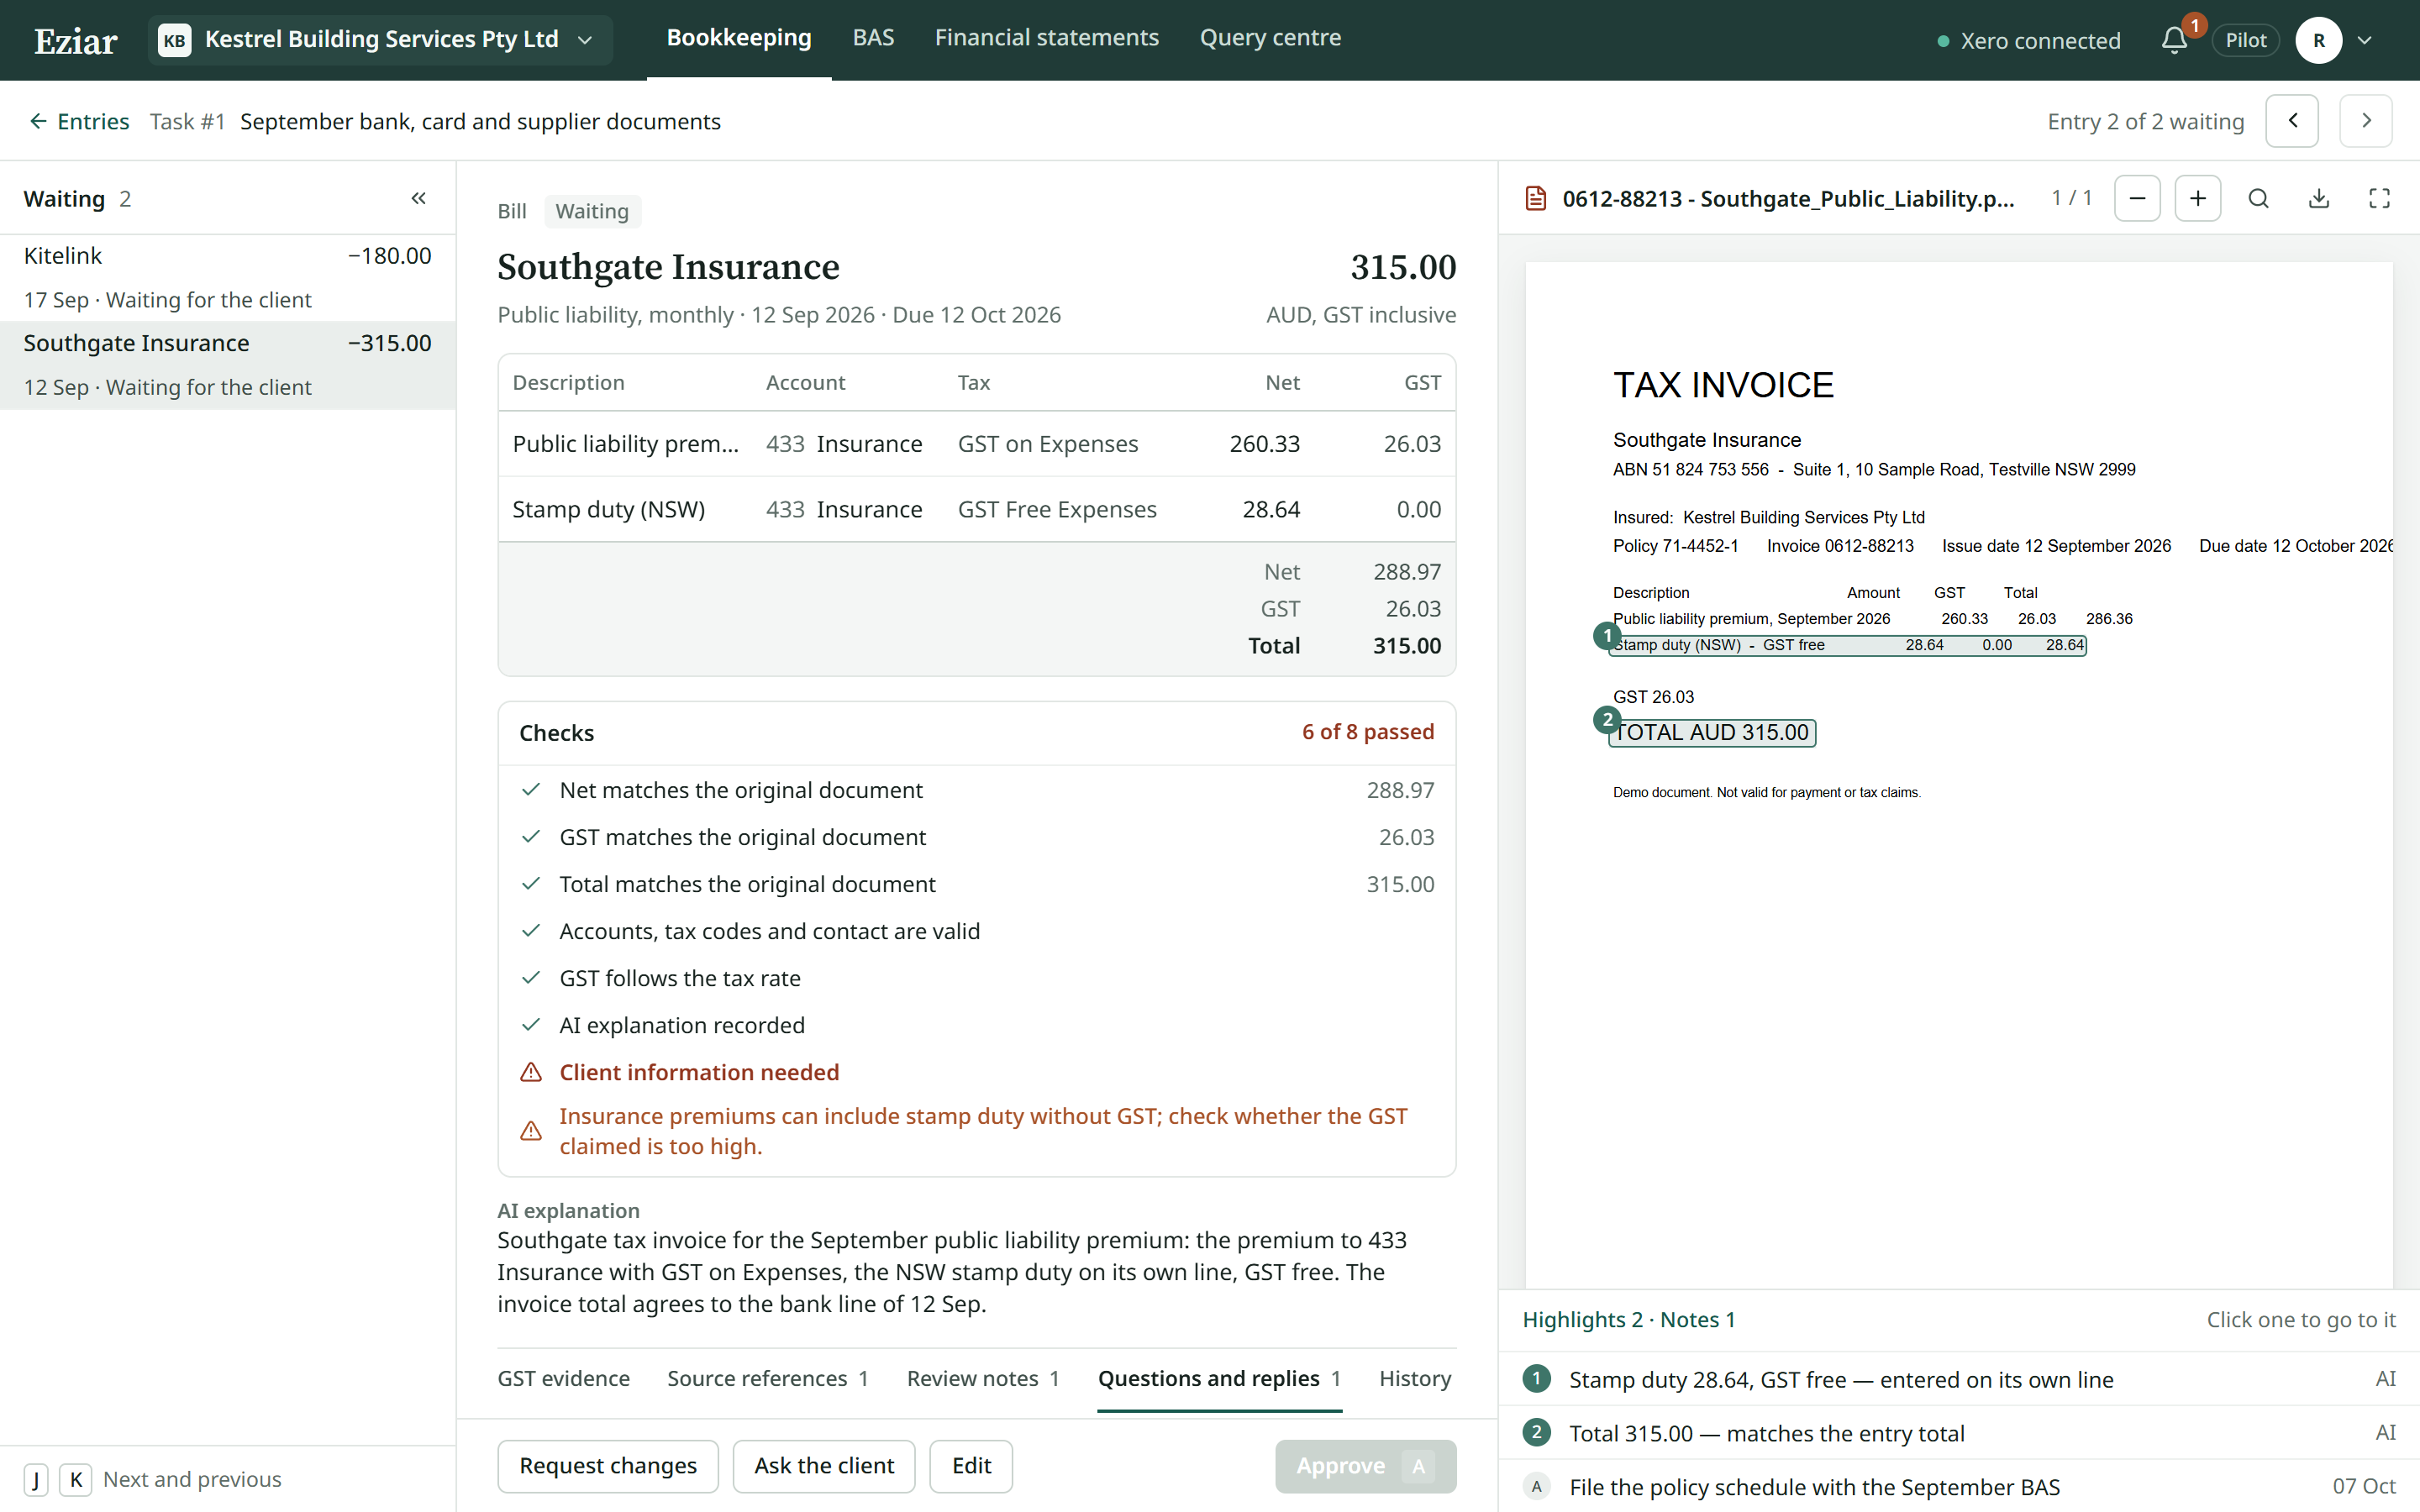Search within the document preview
This screenshot has width=2420, height=1512.
[x=2258, y=198]
